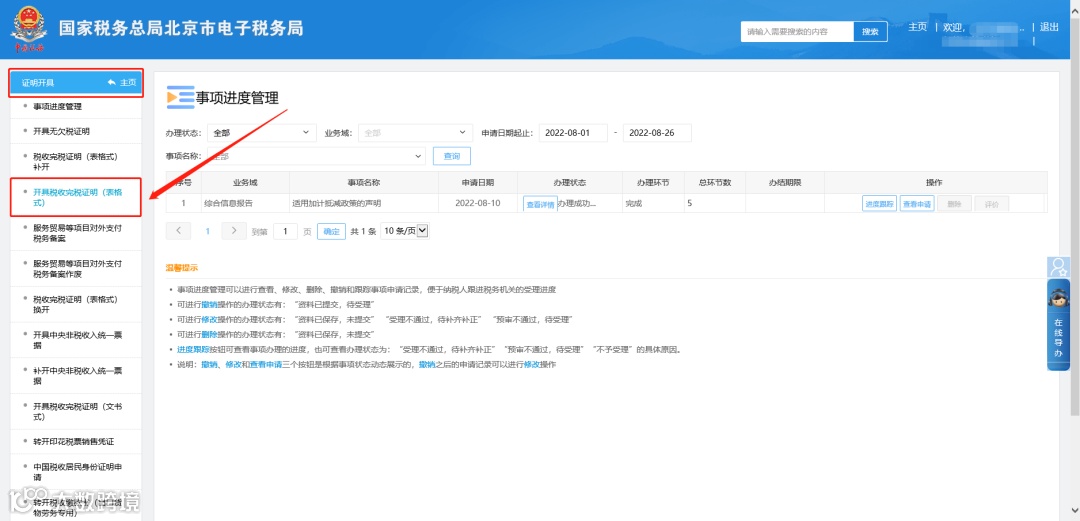Click the 搜索 search button

pos(870,32)
